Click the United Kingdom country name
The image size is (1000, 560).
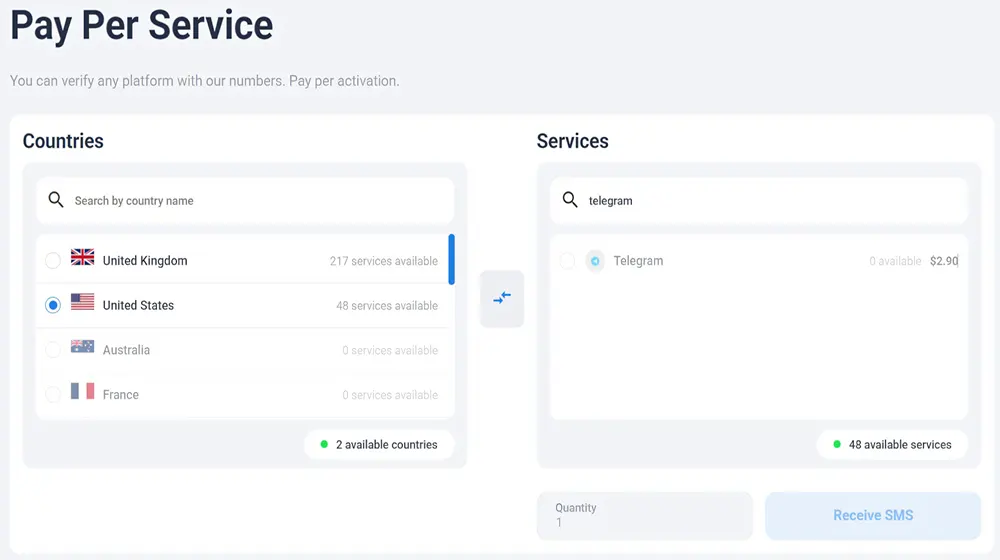click(x=145, y=261)
